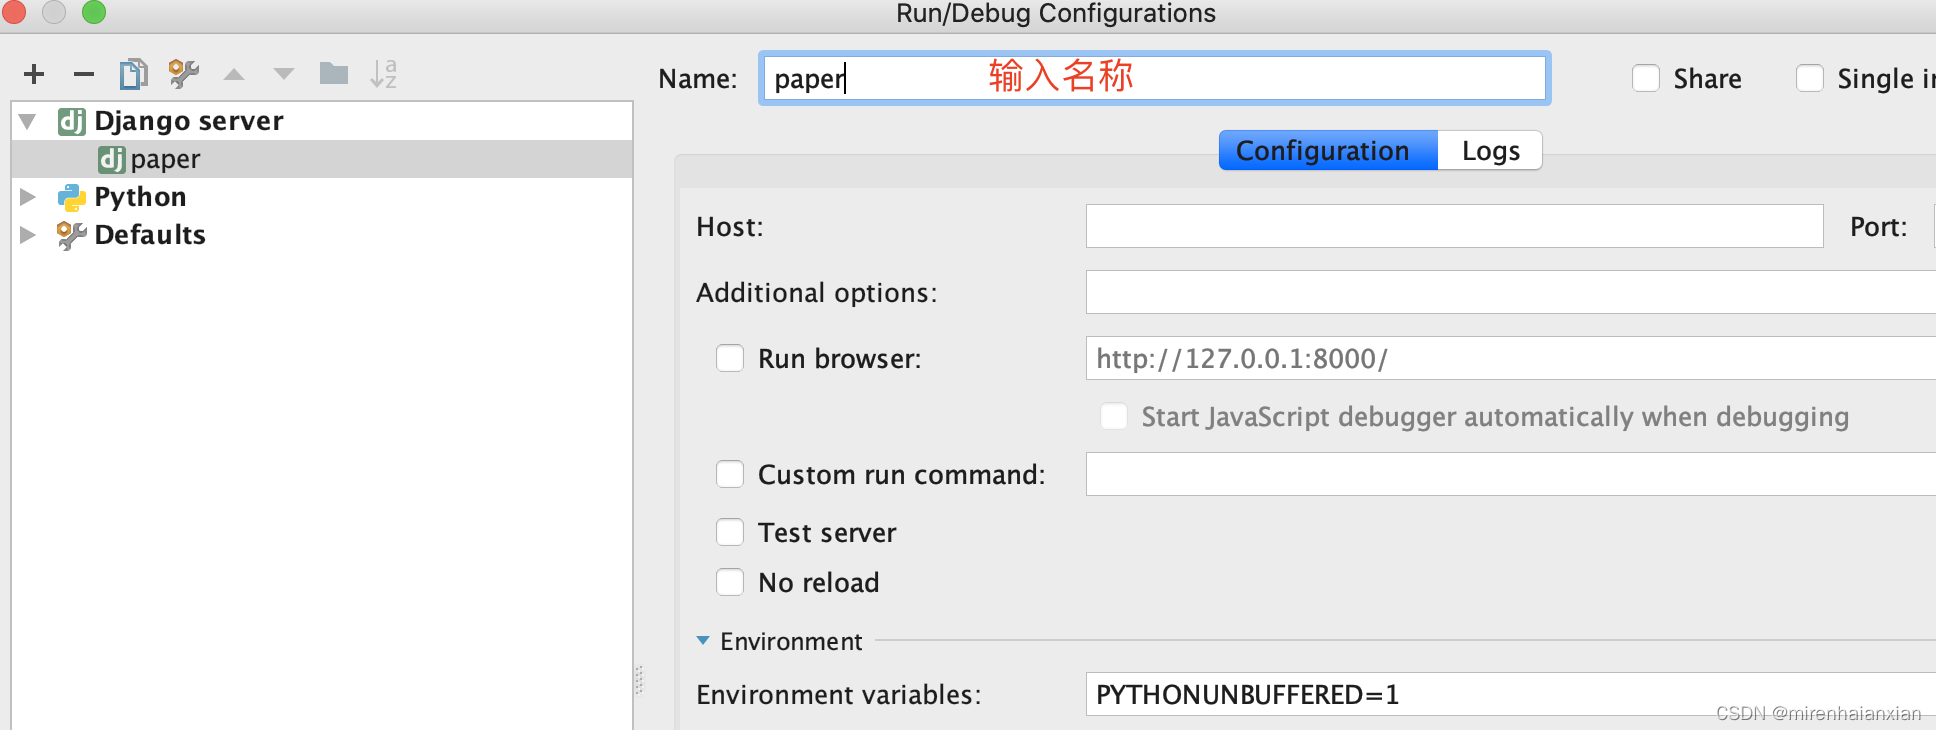Move configuration up arrow

[234, 74]
